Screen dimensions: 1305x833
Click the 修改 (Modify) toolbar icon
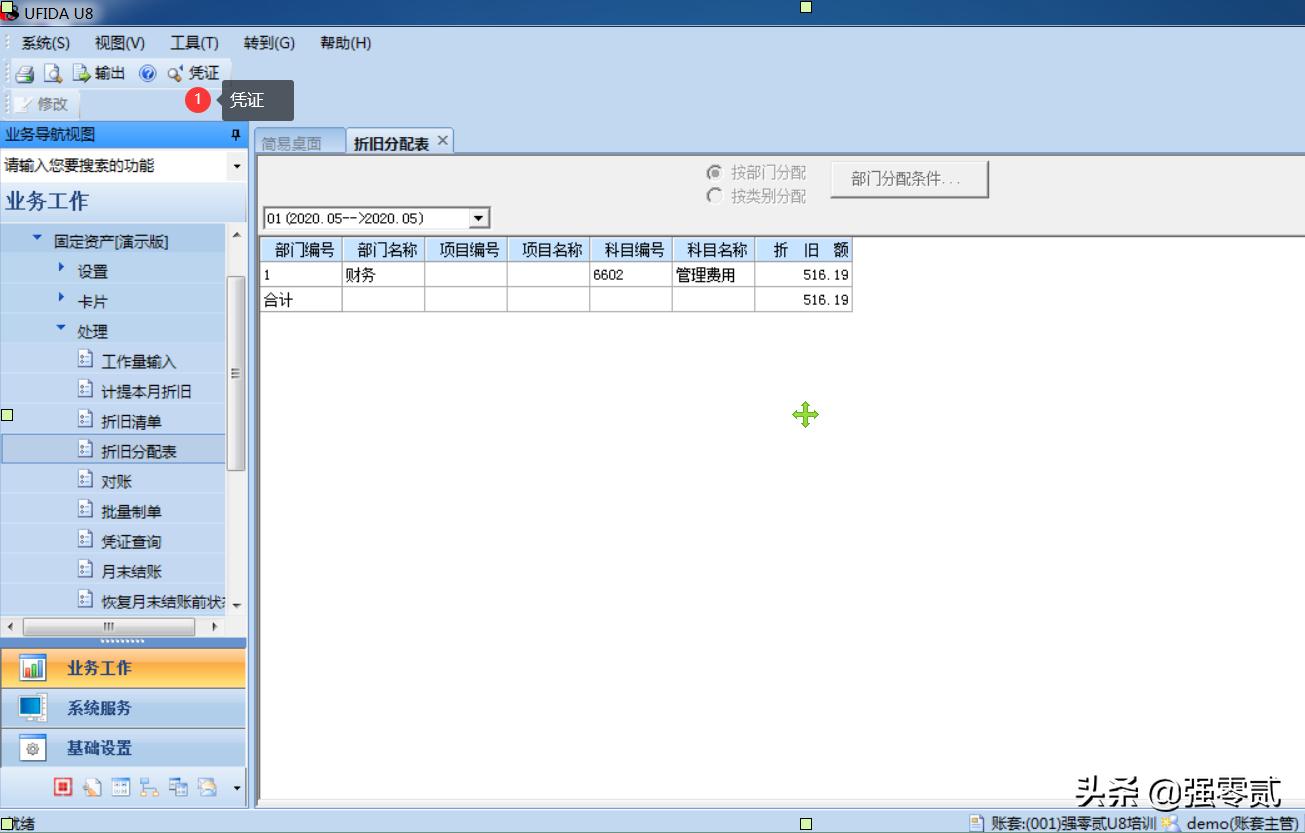(40, 103)
